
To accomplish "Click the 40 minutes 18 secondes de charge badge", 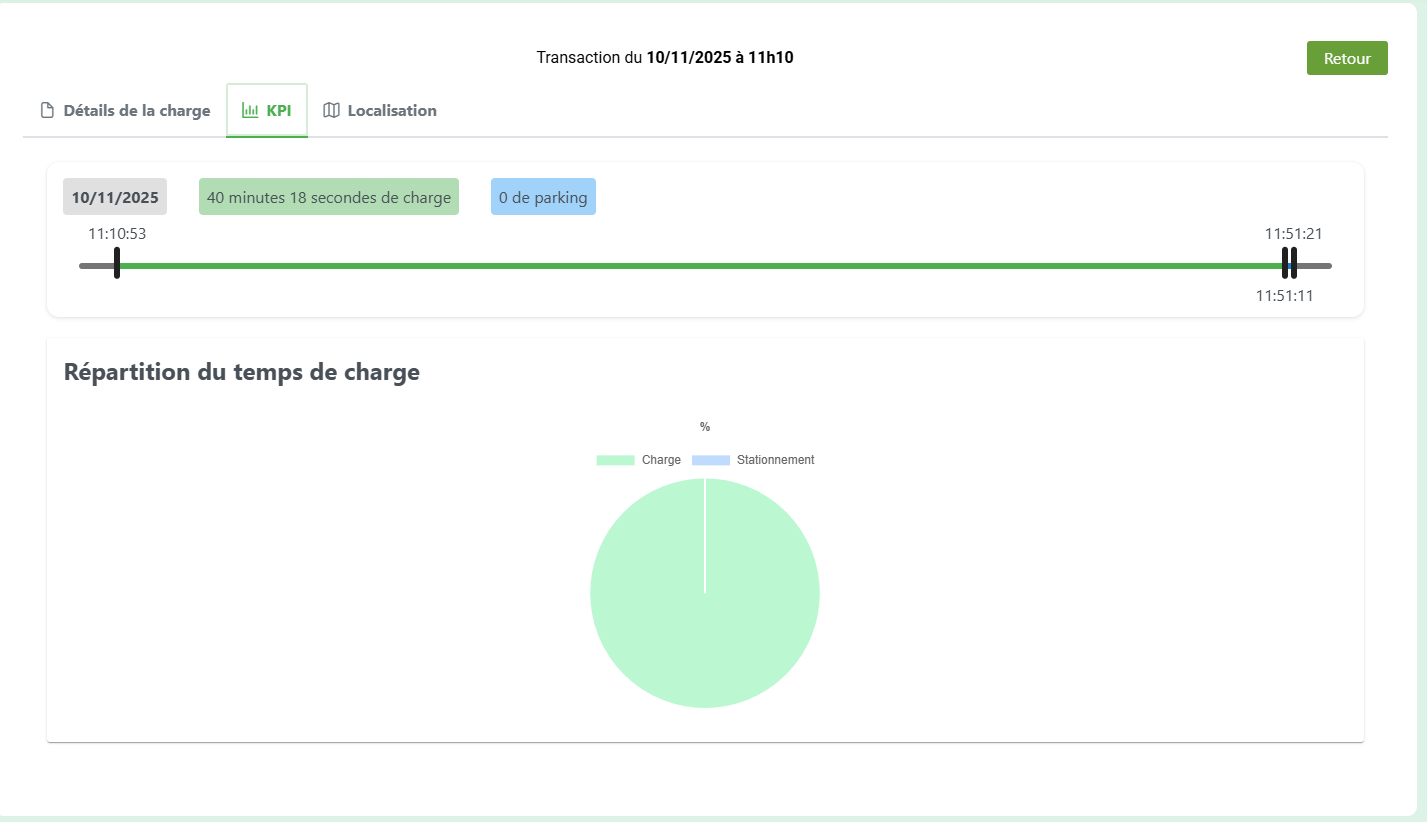I will 328,197.
